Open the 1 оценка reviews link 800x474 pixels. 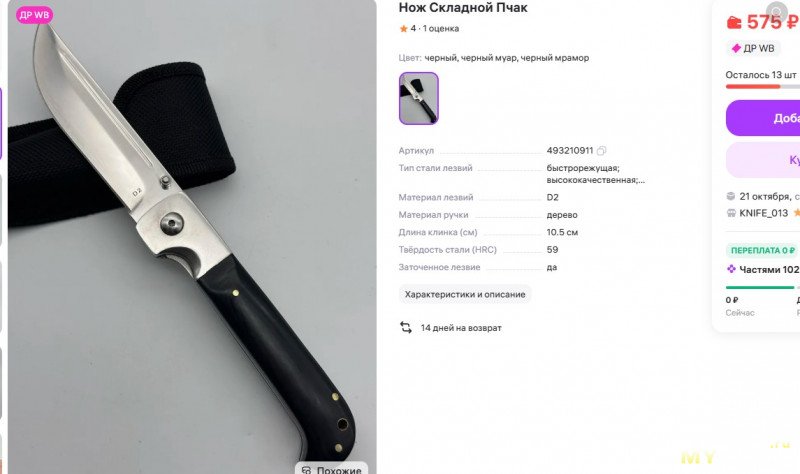tap(440, 29)
